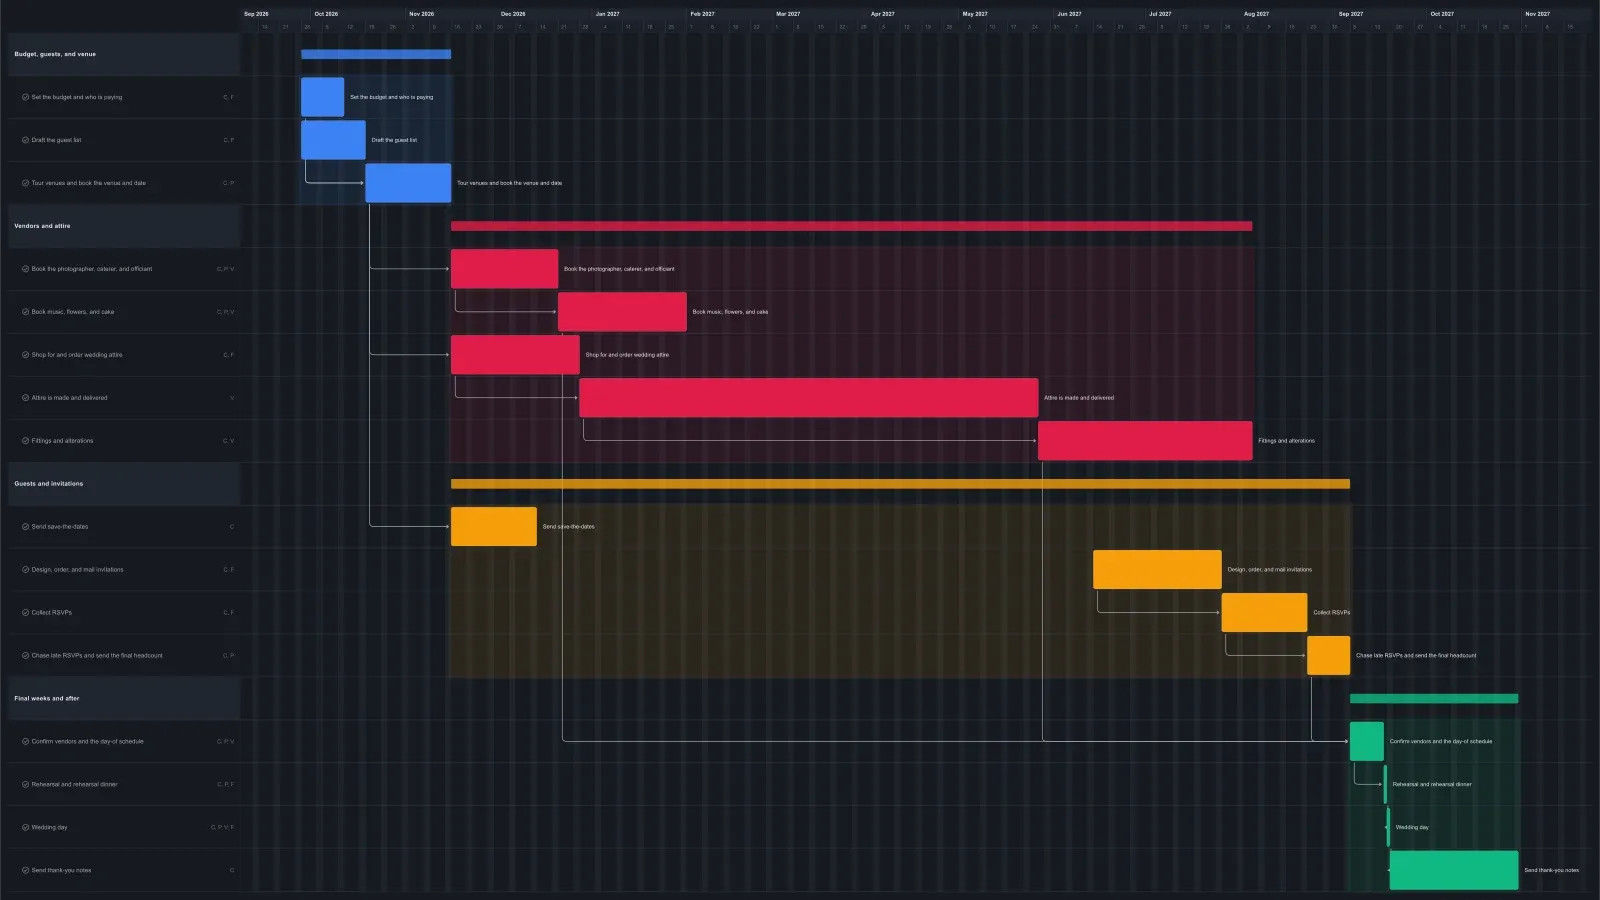The height and width of the screenshot is (900, 1600).
Task: Select the thin blue summary bar for the Budget group
Action: (376, 54)
